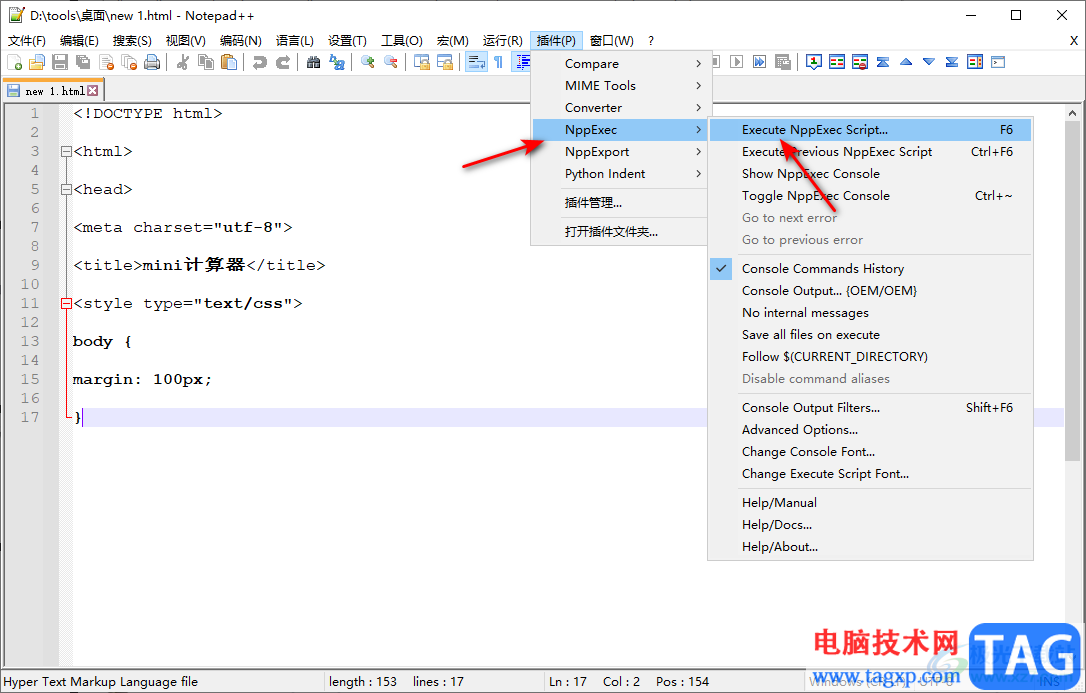Choose Toggle NppExec Console
The image size is (1086, 693).
(x=871, y=197)
